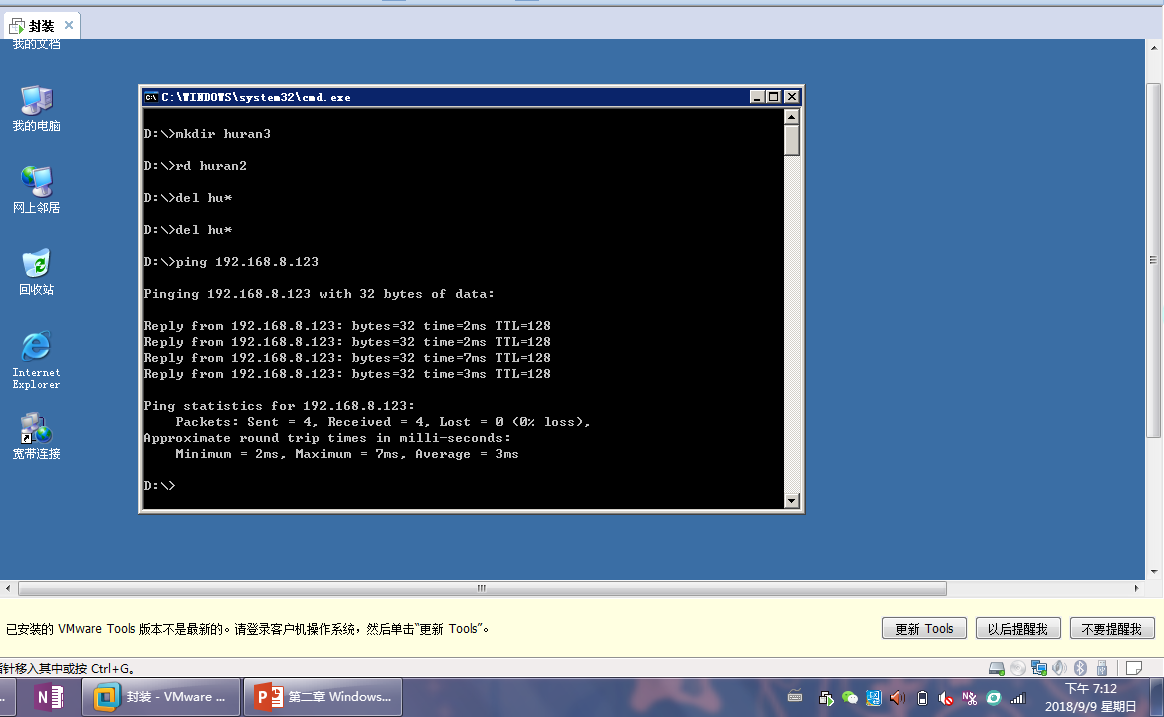Image resolution: width=1164 pixels, height=717 pixels.
Task: Switch to 封装 - VMware taskbar button
Action: click(161, 697)
